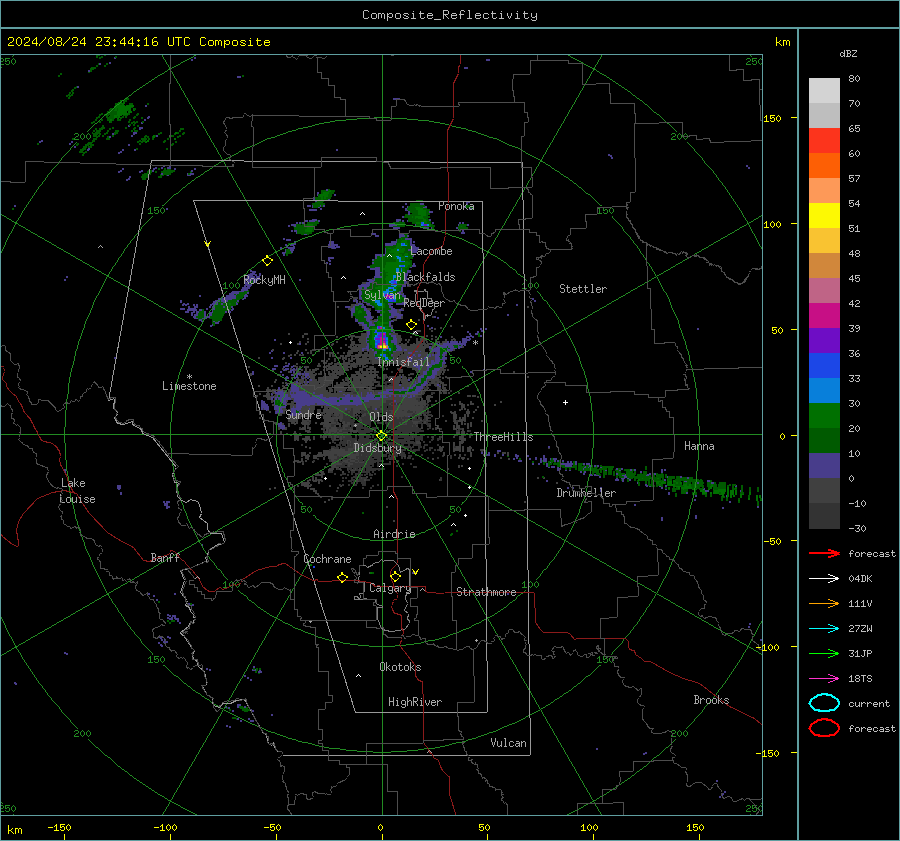This screenshot has width=900, height=841.
Task: Click the Ponoka city label
Action: (x=456, y=206)
